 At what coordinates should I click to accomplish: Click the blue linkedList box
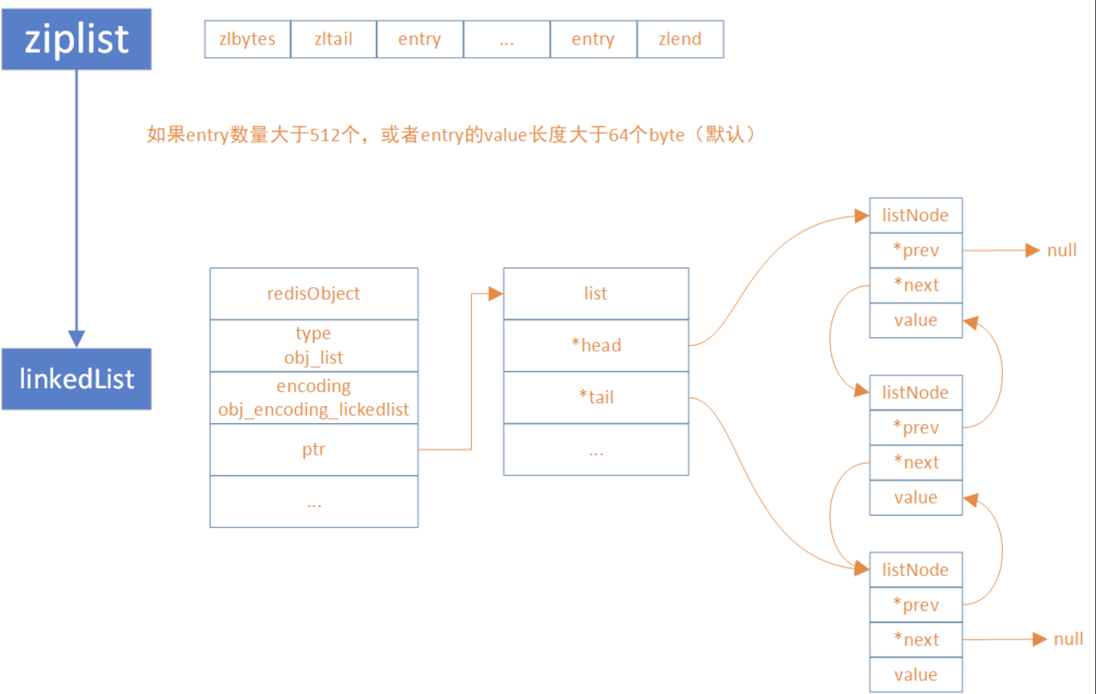76,379
